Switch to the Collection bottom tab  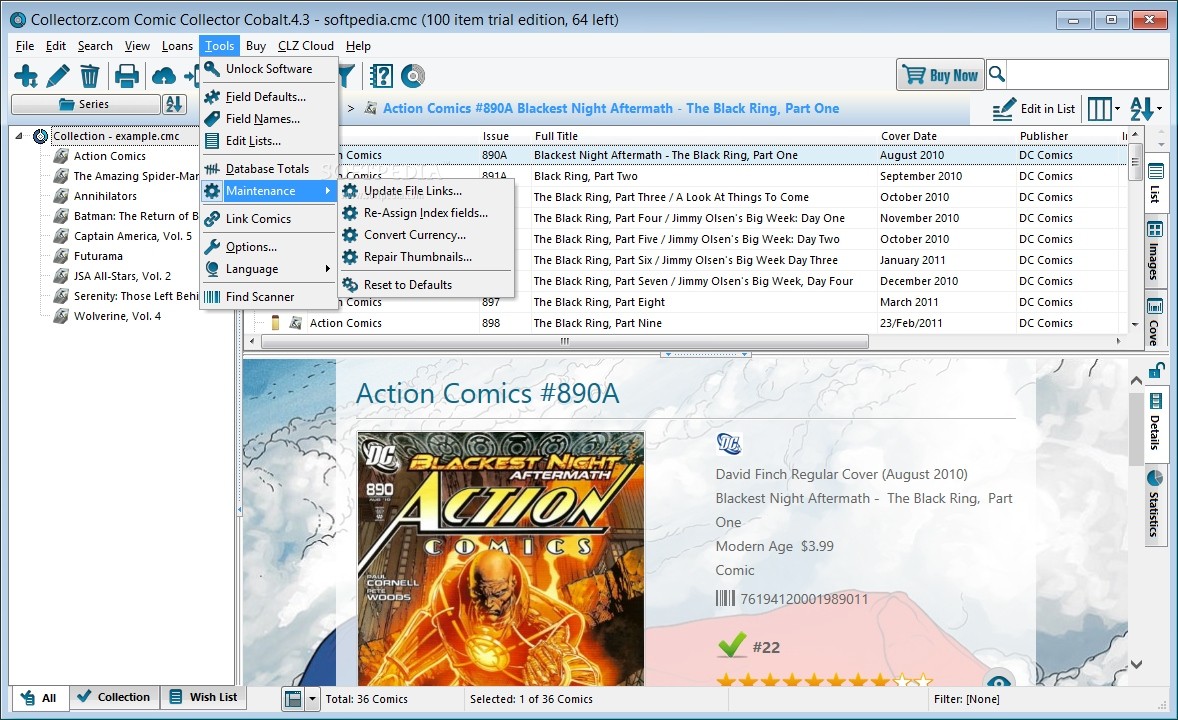click(114, 697)
